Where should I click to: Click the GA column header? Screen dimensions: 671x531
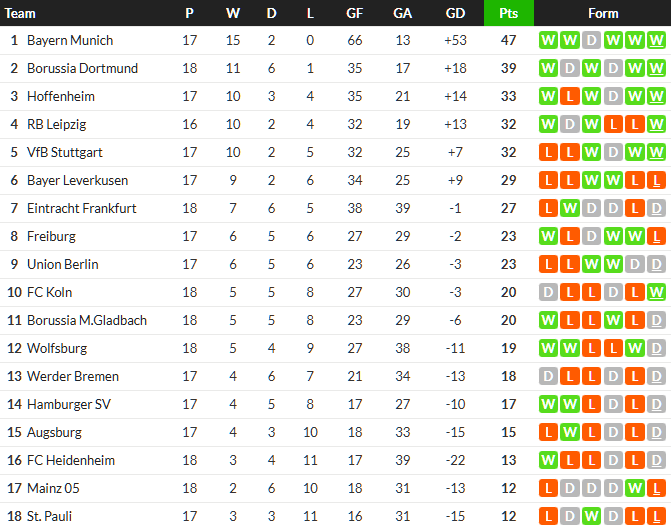pos(402,13)
